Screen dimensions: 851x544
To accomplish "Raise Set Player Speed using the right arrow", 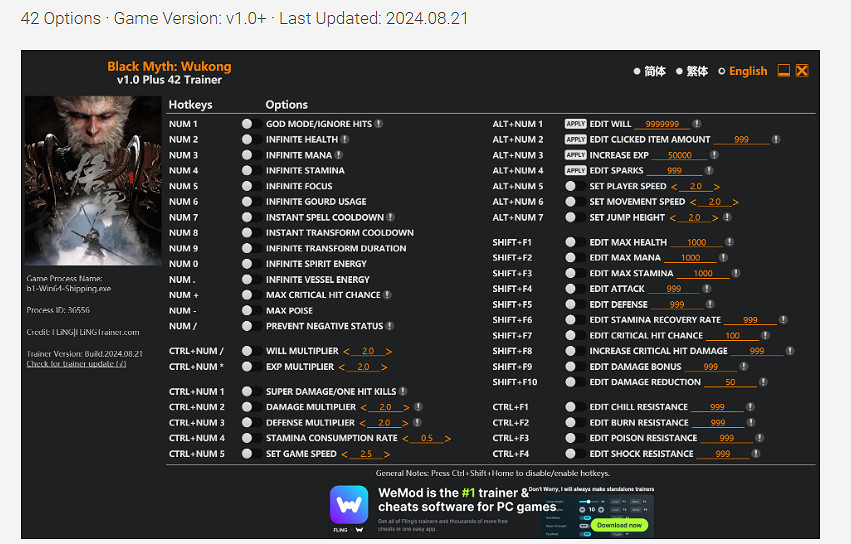I will click(717, 186).
